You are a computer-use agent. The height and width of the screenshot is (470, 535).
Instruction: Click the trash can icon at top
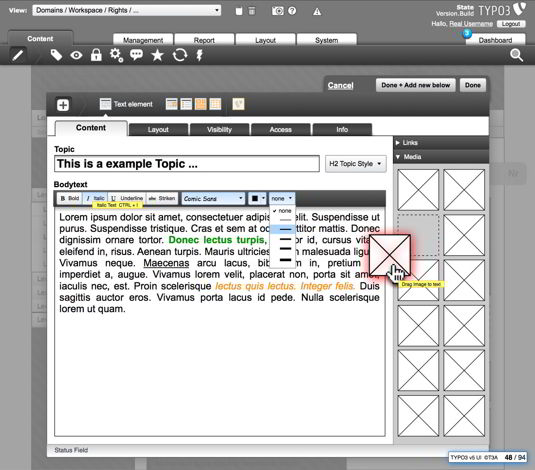[252, 11]
